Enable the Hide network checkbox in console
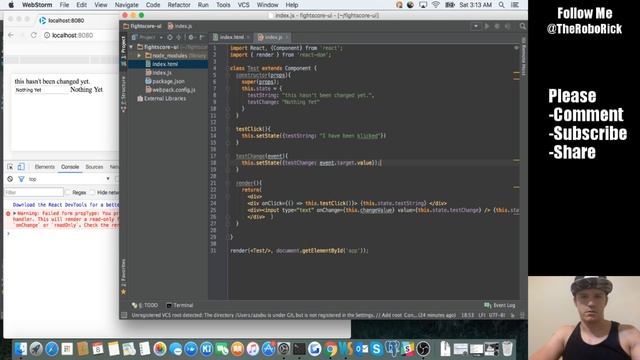Screen dimensions: 640x360 [93, 192]
